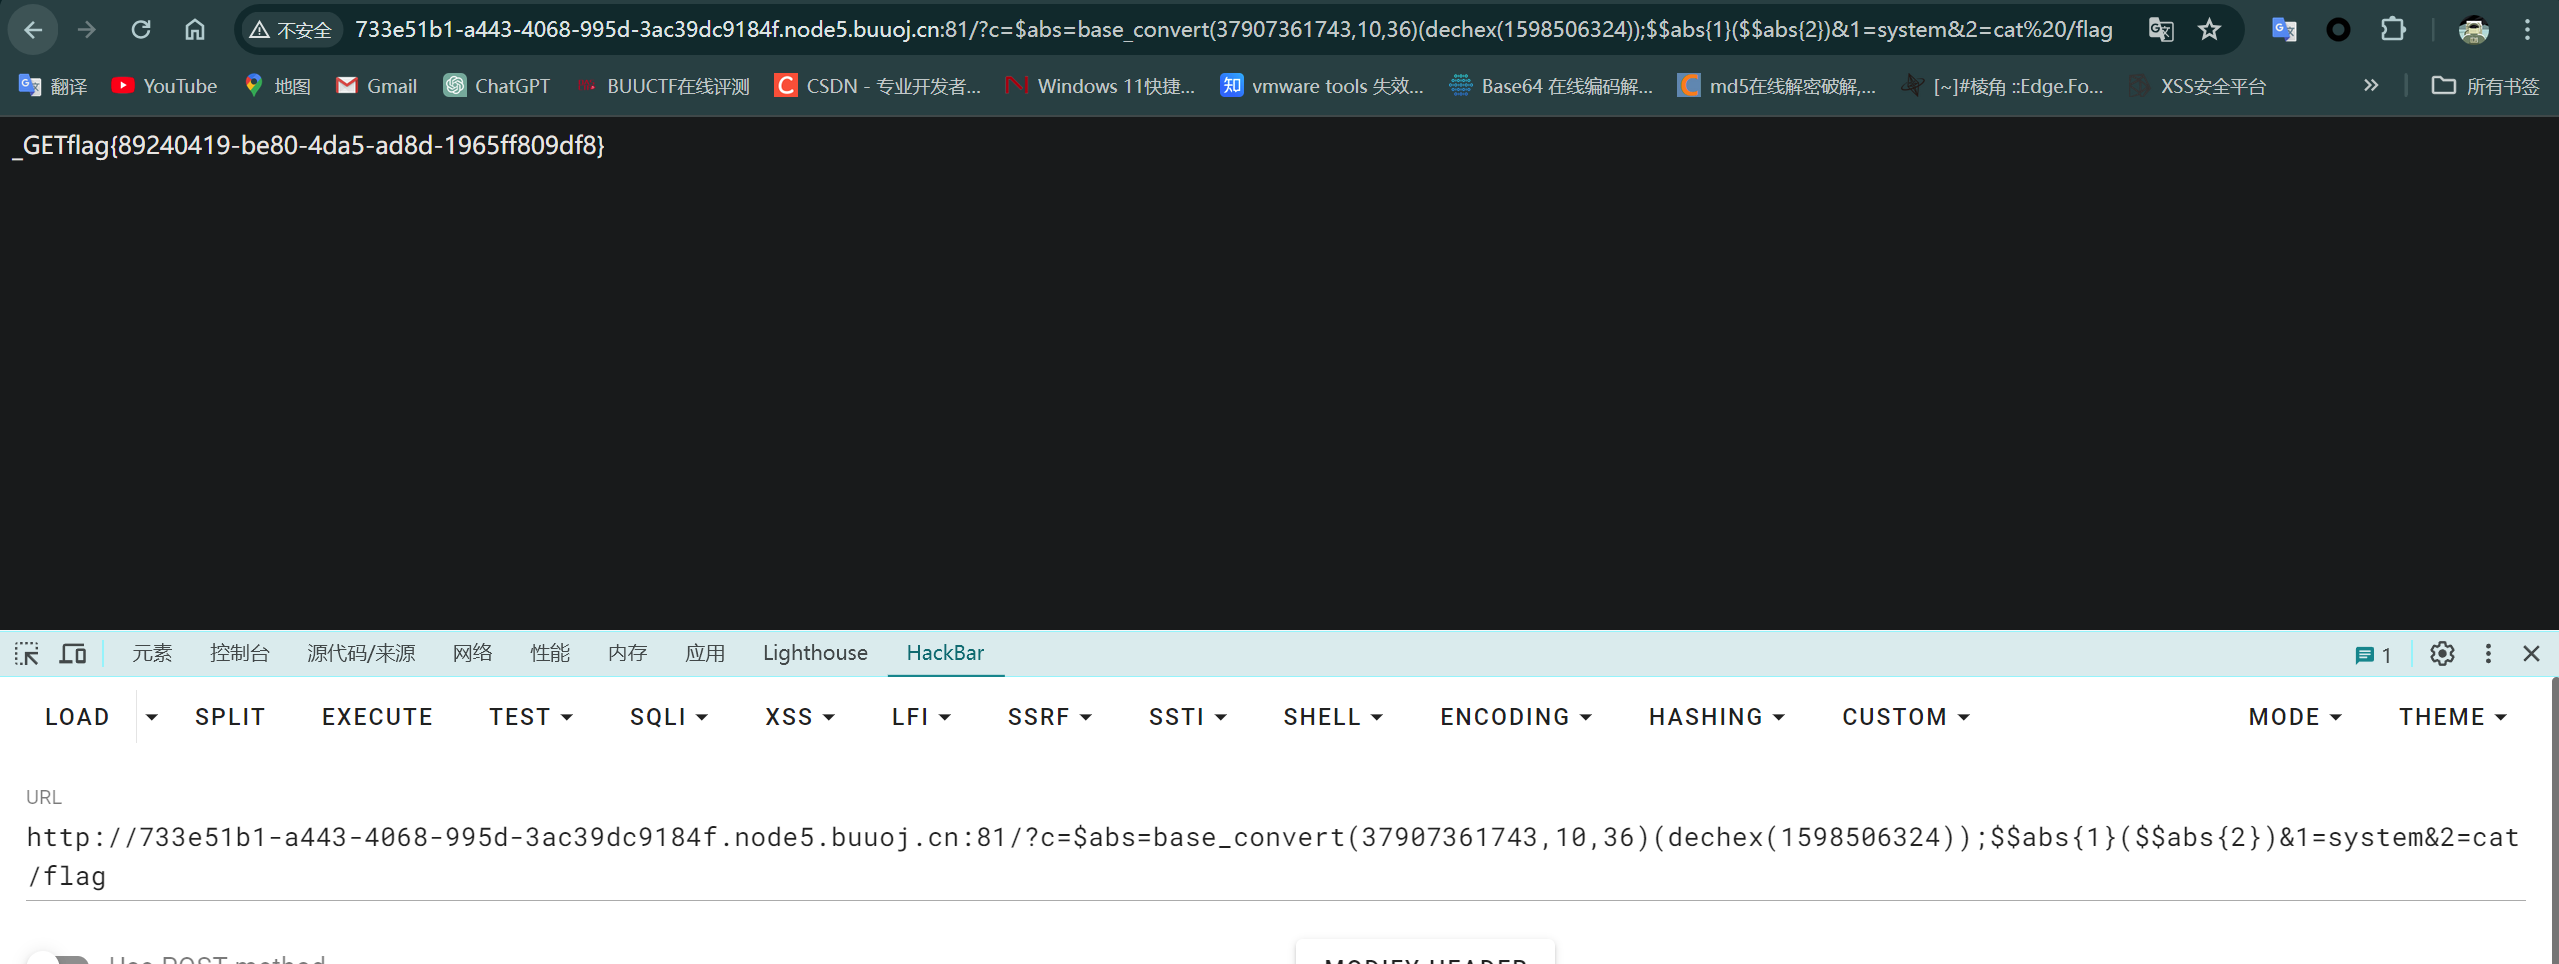Click the browser address bar URL
The height and width of the screenshot is (964, 2559).
click(1233, 30)
